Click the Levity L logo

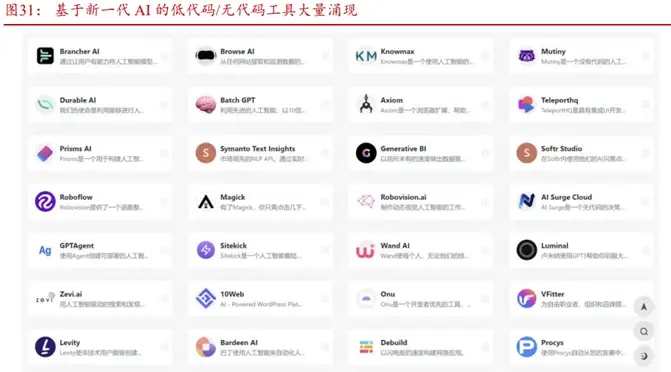[x=45, y=347]
